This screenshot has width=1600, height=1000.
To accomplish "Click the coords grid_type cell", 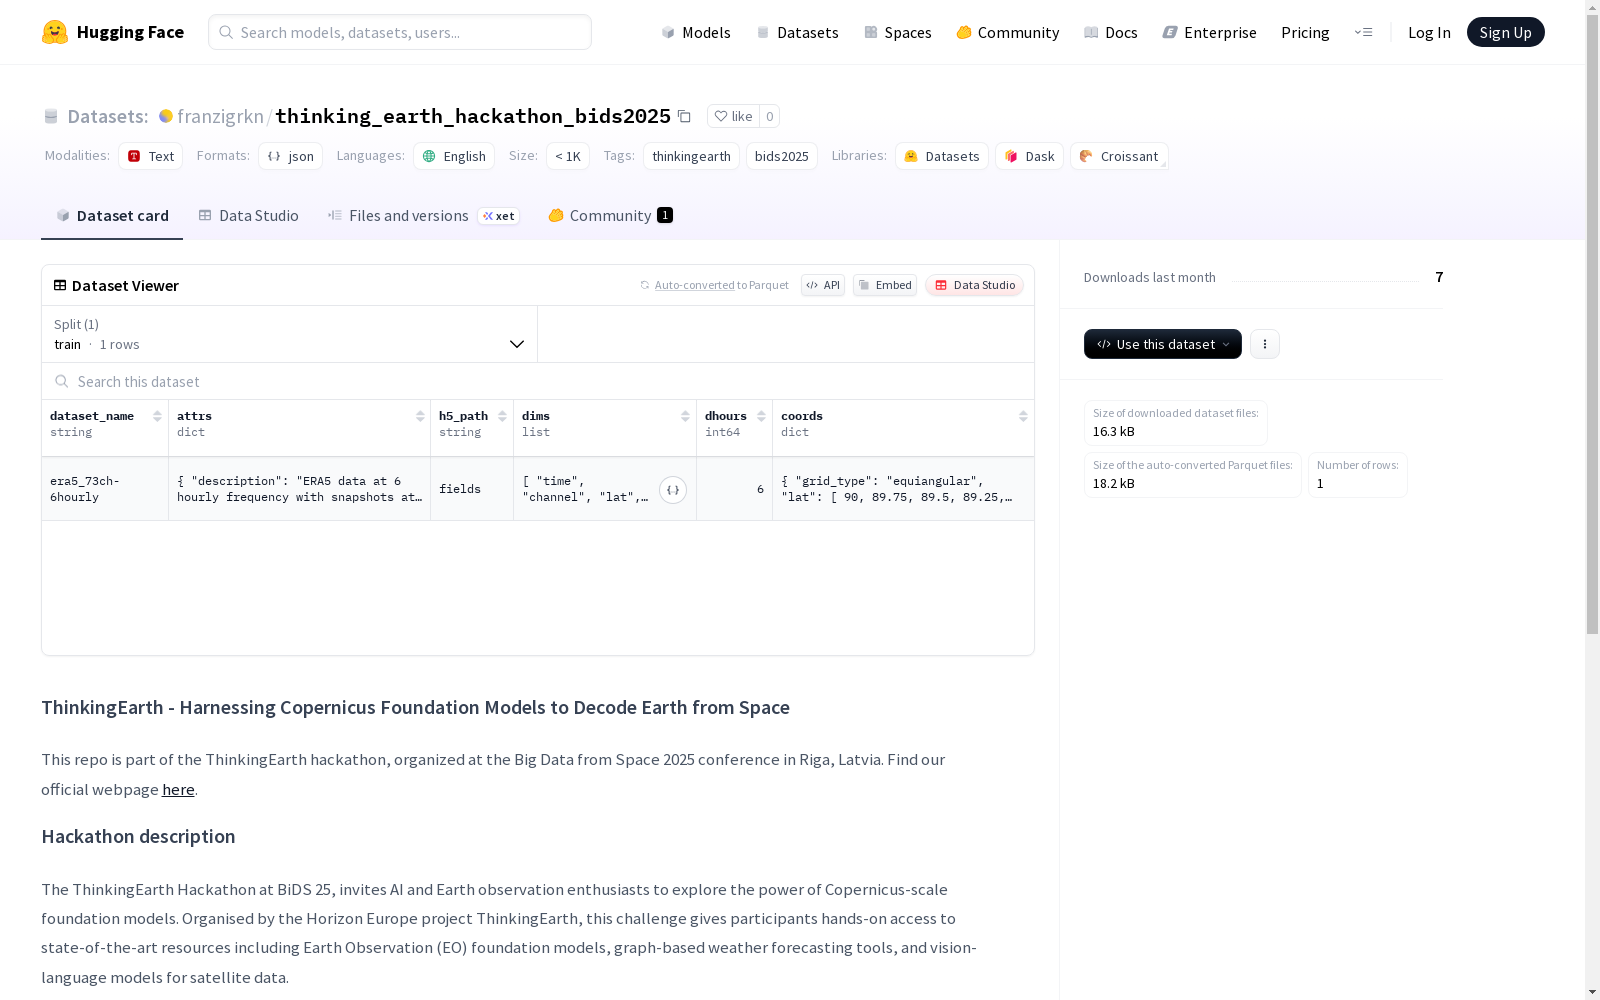I will pos(903,489).
